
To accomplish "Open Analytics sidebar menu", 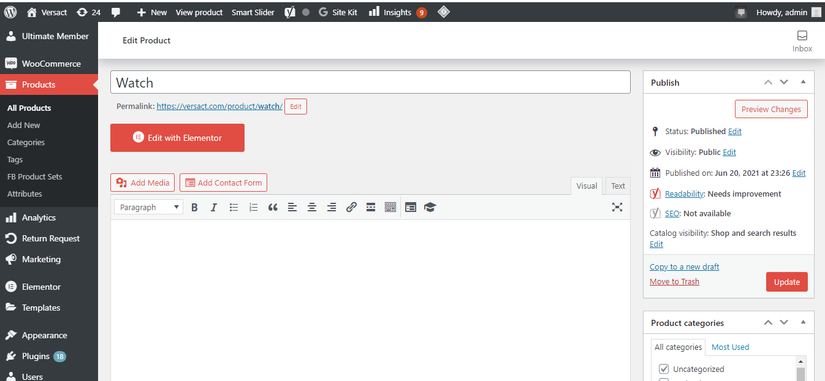I will (x=49, y=217).
